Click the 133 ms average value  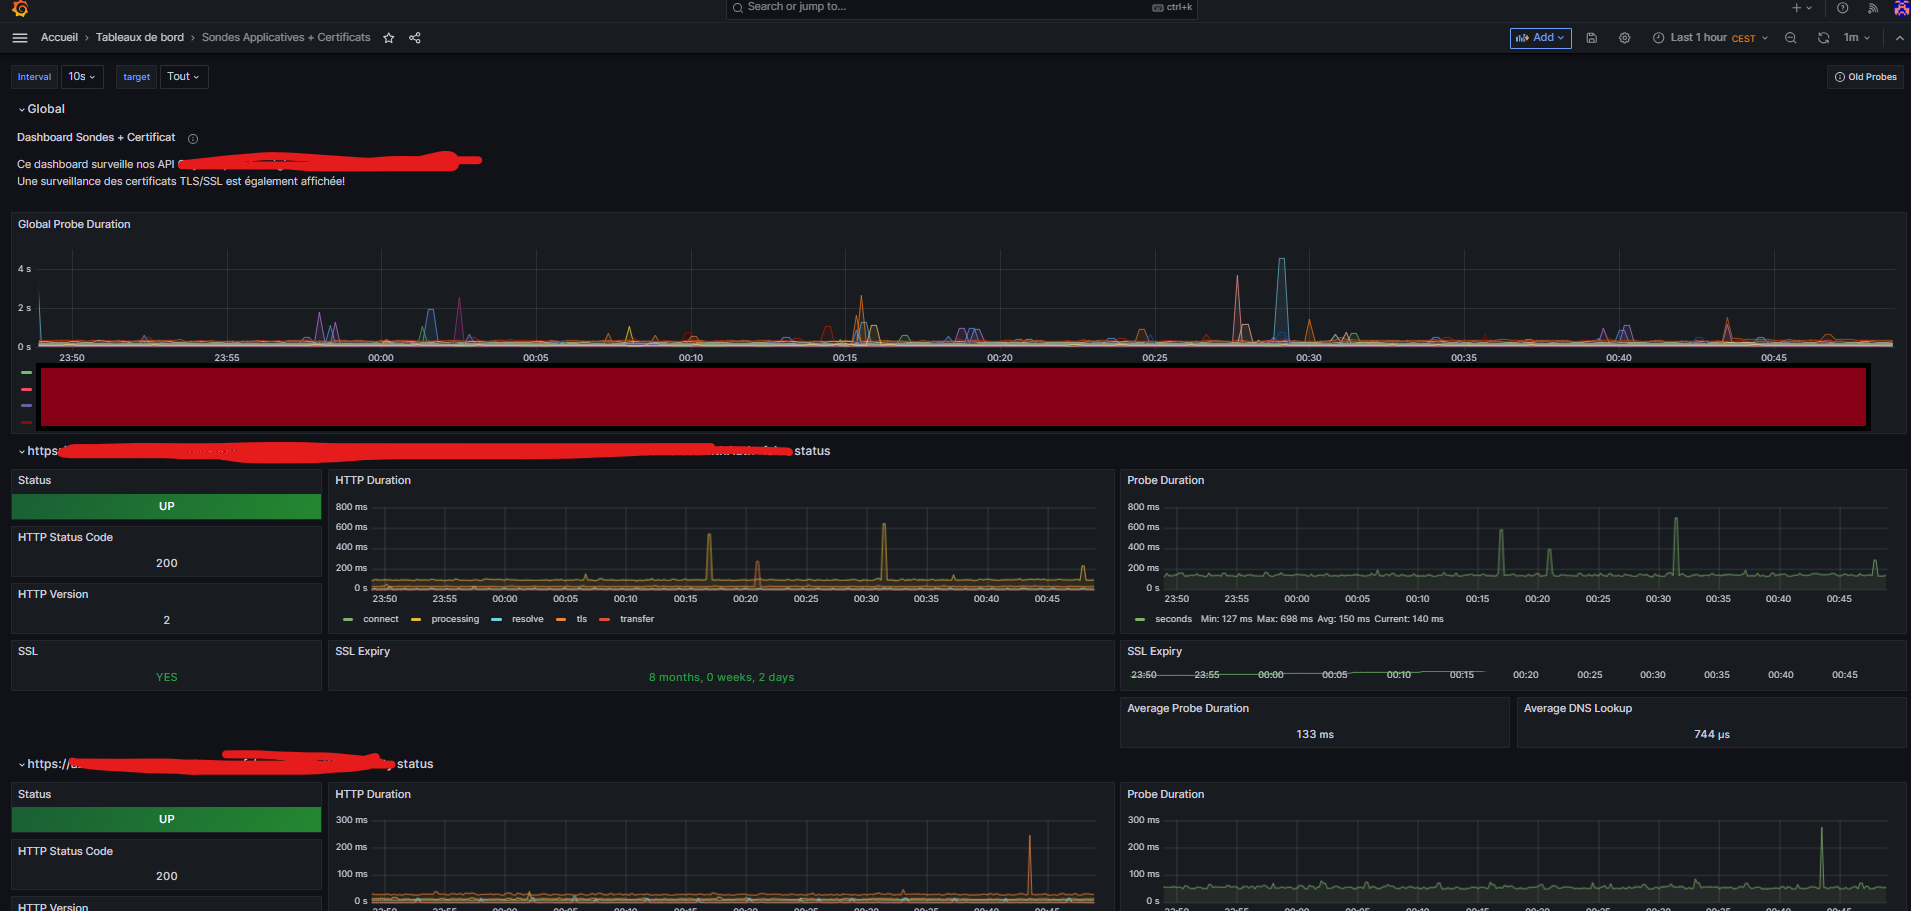click(x=1315, y=735)
